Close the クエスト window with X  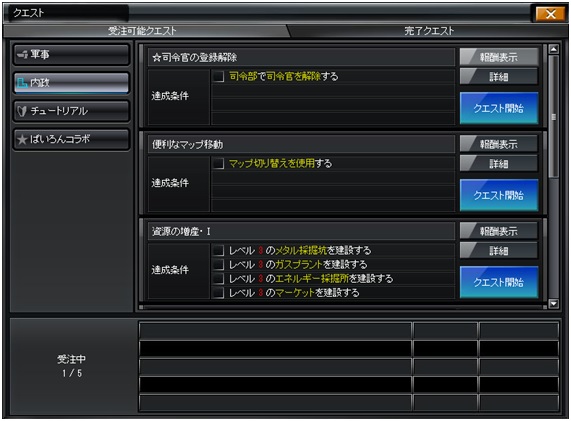[550, 14]
